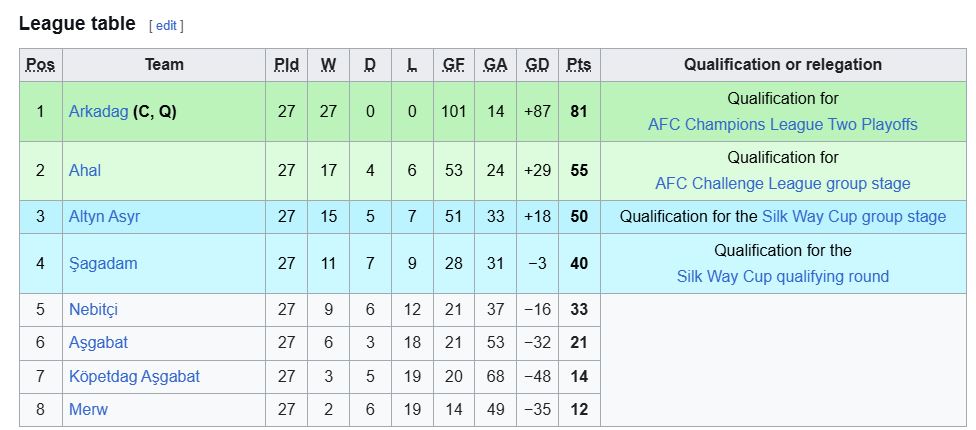Open the Aşgabat team link in row six
The image size is (976, 430).
[x=98, y=343]
